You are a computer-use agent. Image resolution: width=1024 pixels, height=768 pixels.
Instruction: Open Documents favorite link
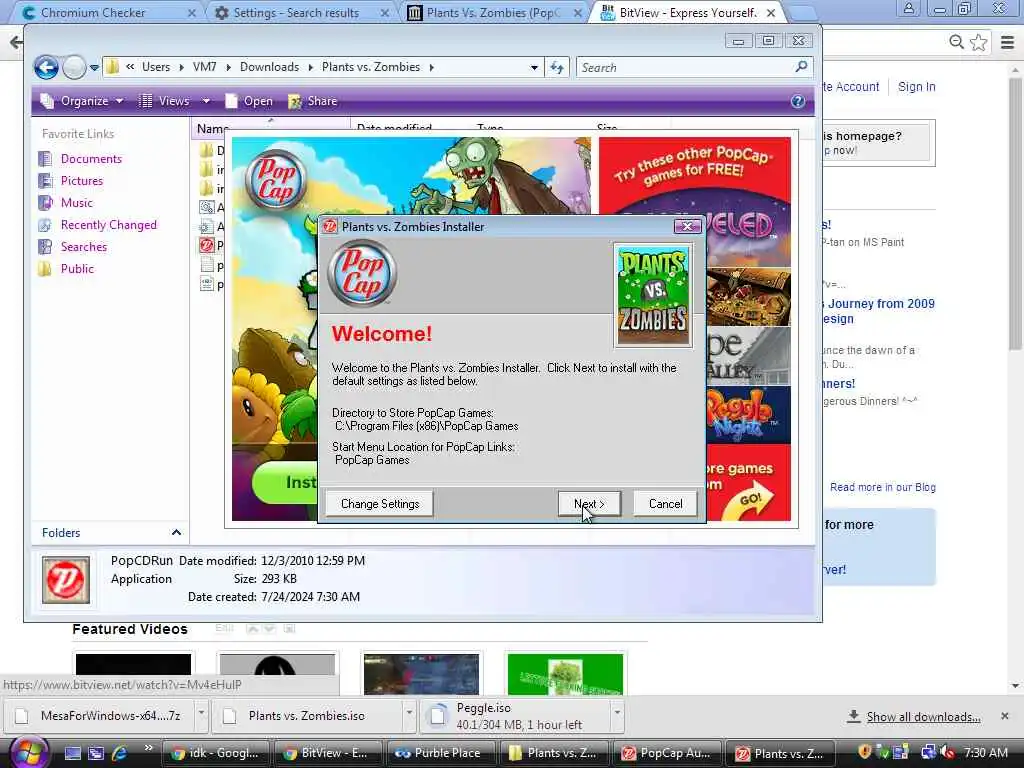(91, 159)
